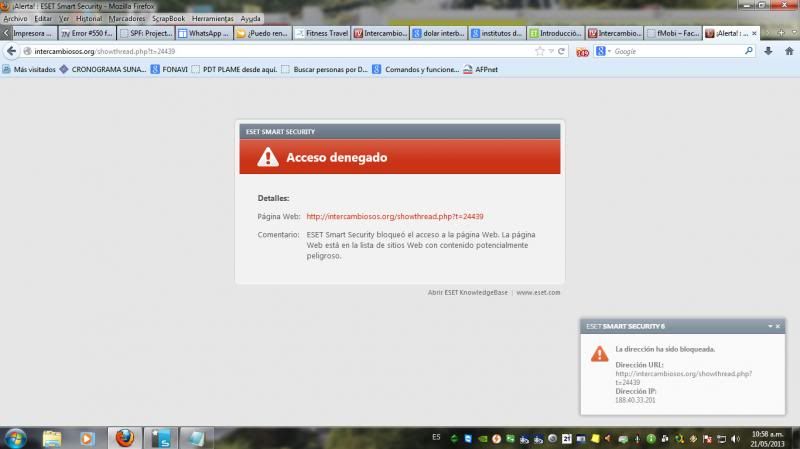The width and height of the screenshot is (800, 449).
Task: Switch to the ¿Puedo ren... tab
Action: (x=263, y=33)
